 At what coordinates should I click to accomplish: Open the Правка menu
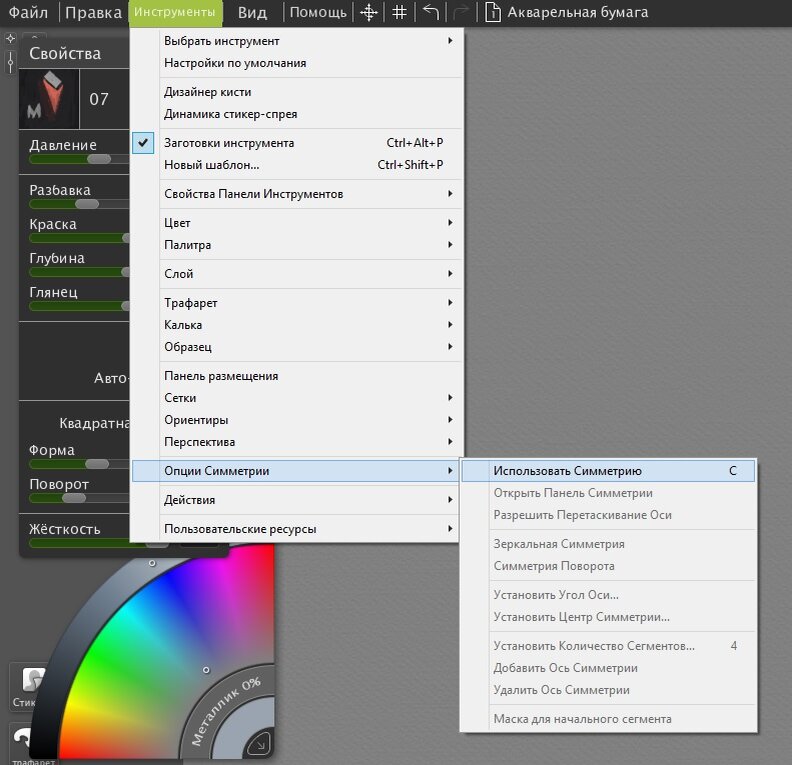point(93,13)
